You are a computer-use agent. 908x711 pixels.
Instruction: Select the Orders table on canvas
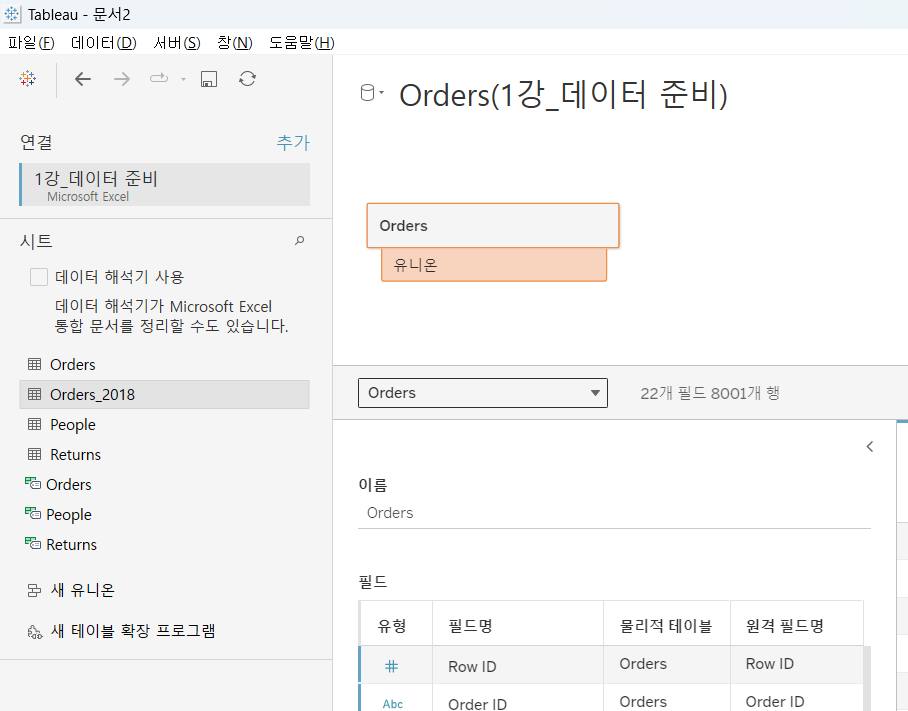tap(493, 226)
